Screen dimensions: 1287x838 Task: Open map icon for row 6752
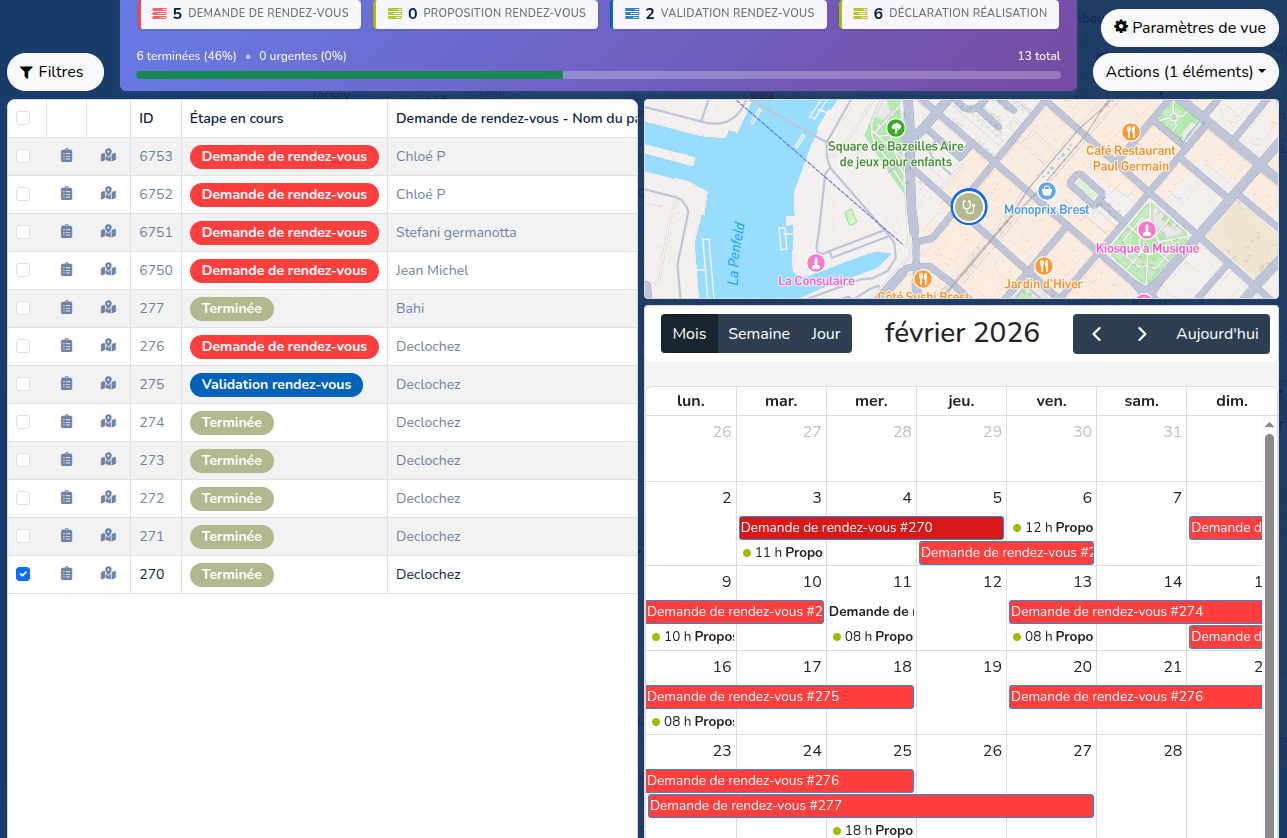(x=108, y=194)
